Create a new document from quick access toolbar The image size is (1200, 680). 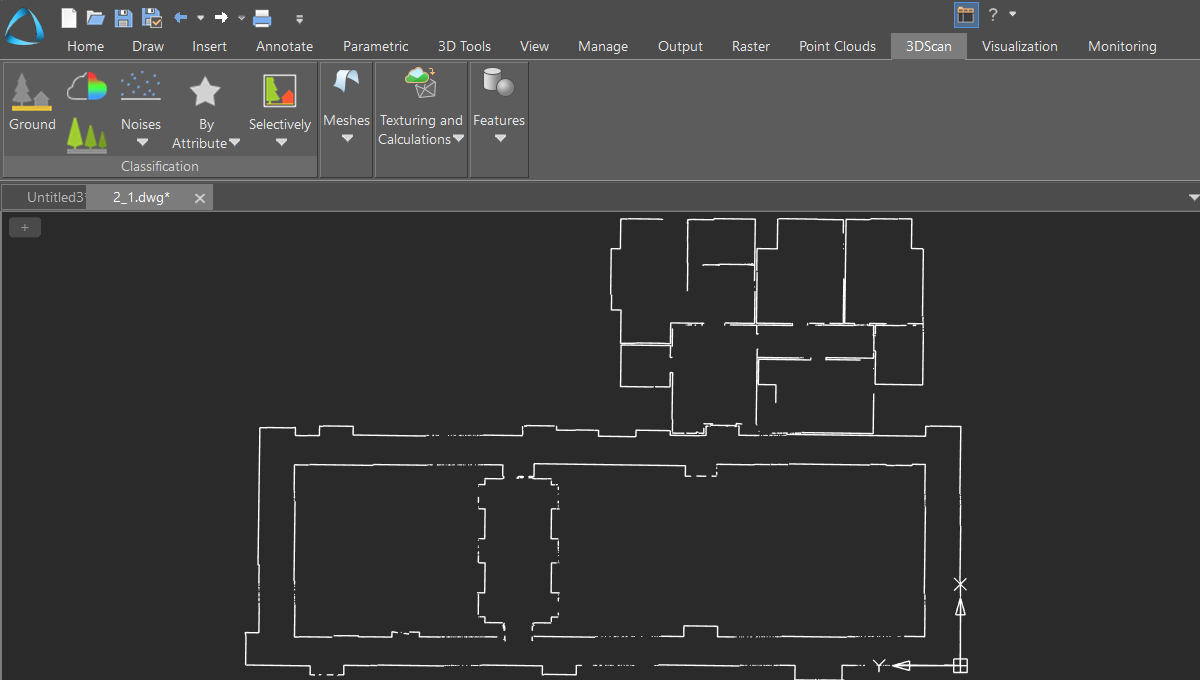(x=68, y=17)
